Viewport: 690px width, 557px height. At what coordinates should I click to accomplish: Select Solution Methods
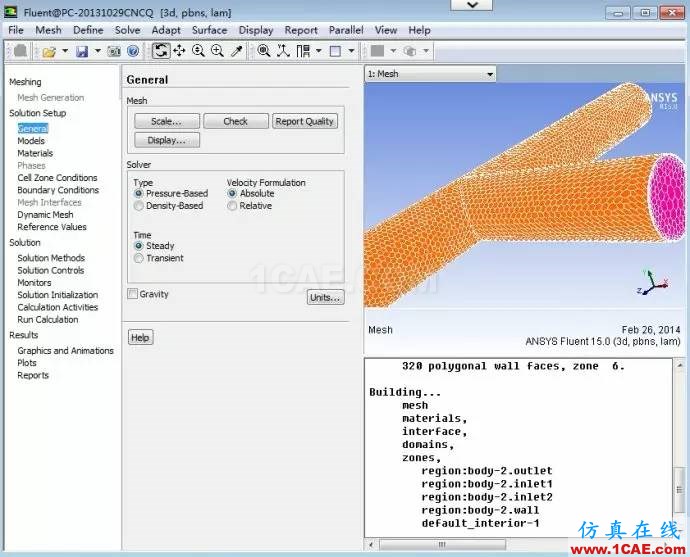51,258
